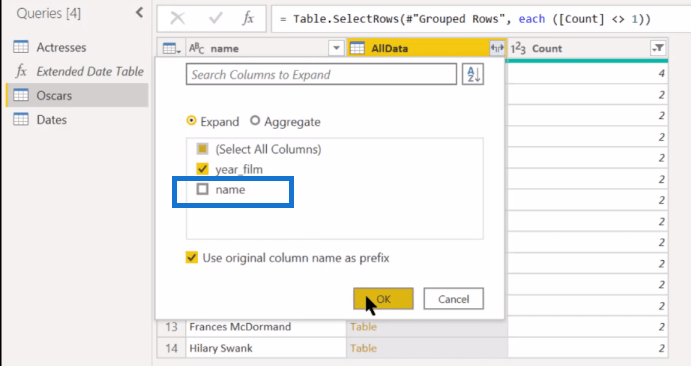
Task: Click the OK button
Action: click(383, 299)
